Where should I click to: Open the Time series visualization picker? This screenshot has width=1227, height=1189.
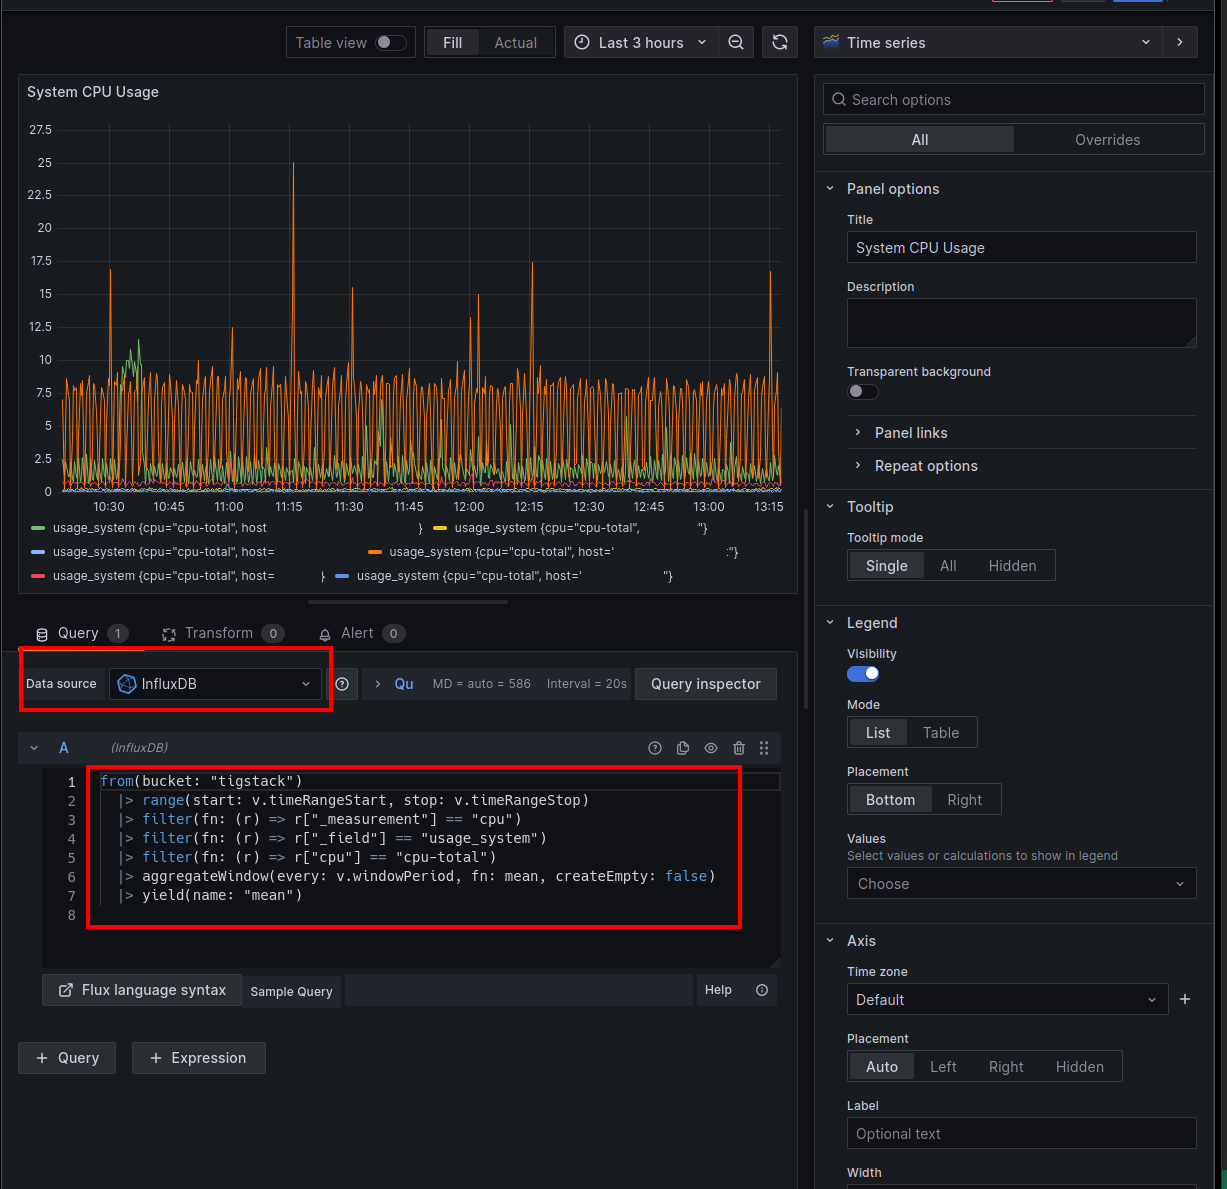pos(988,42)
